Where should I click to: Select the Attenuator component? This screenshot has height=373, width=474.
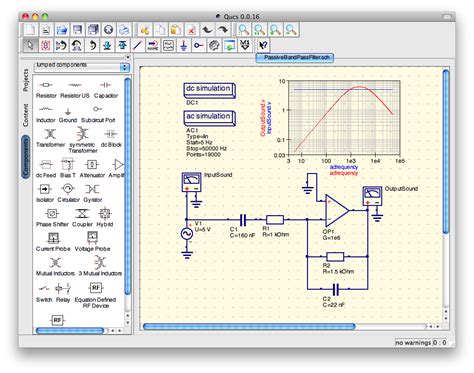(x=92, y=168)
